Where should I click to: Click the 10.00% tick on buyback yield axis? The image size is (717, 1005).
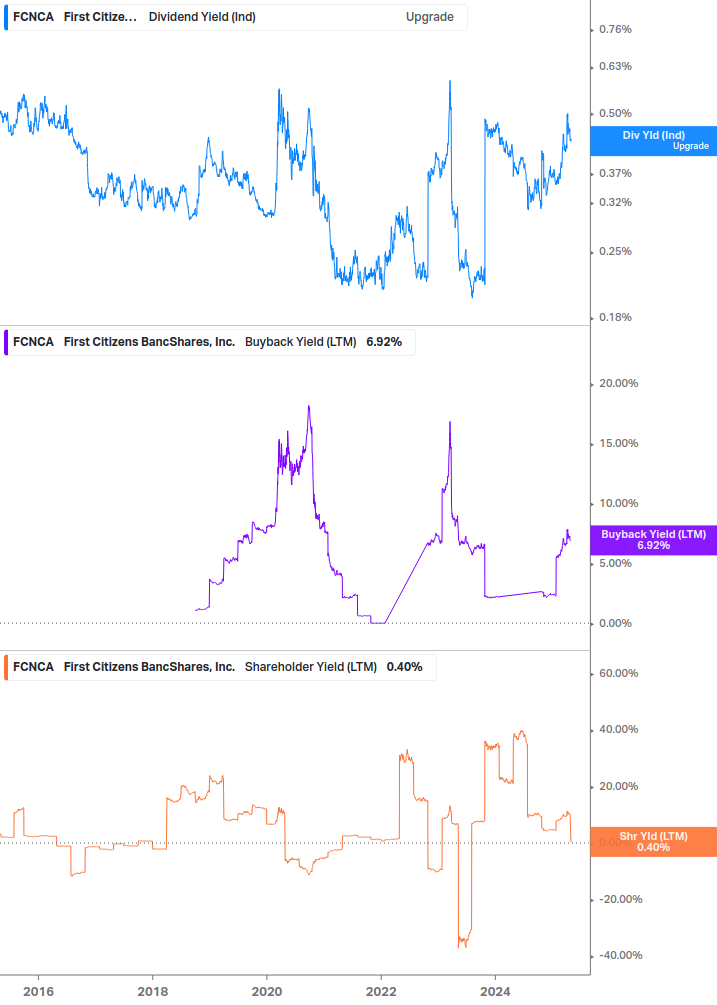click(x=618, y=504)
